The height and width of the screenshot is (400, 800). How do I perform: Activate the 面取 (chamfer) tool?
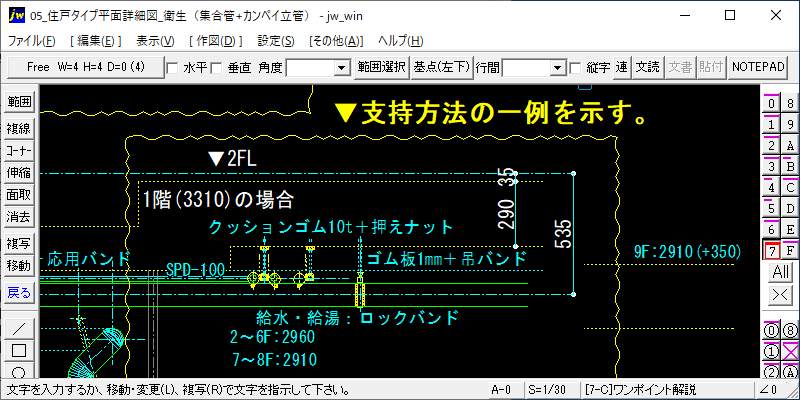(19, 194)
